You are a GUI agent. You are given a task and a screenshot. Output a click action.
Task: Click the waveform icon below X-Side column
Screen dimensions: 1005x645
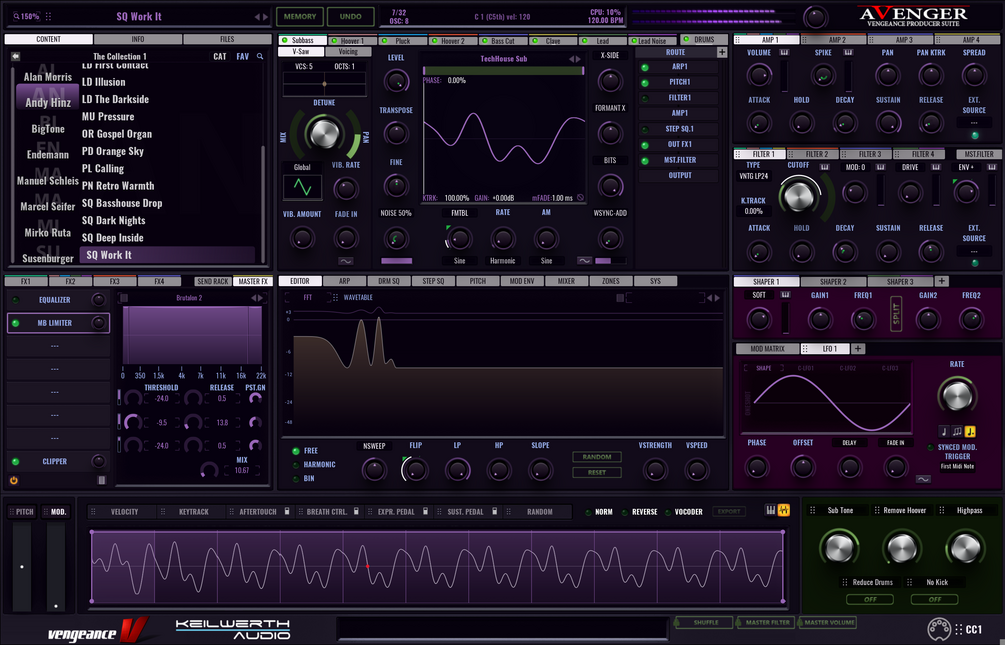[x=584, y=261]
